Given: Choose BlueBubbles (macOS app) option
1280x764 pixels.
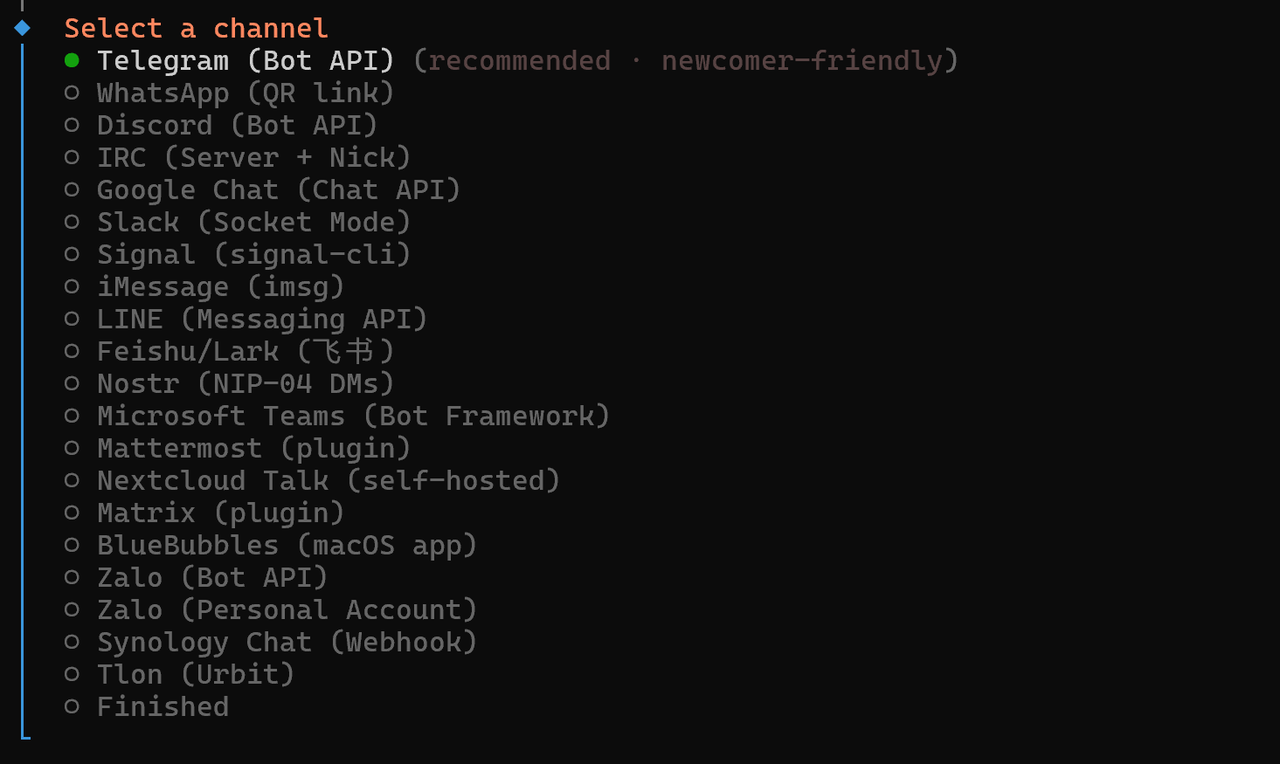Looking at the screenshot, I should [x=72, y=546].
